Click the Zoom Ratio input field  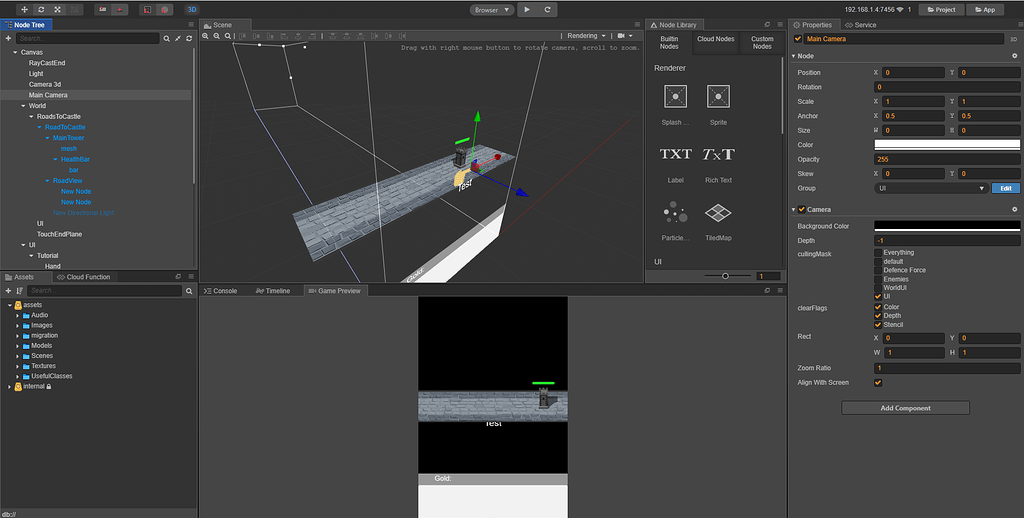[947, 368]
